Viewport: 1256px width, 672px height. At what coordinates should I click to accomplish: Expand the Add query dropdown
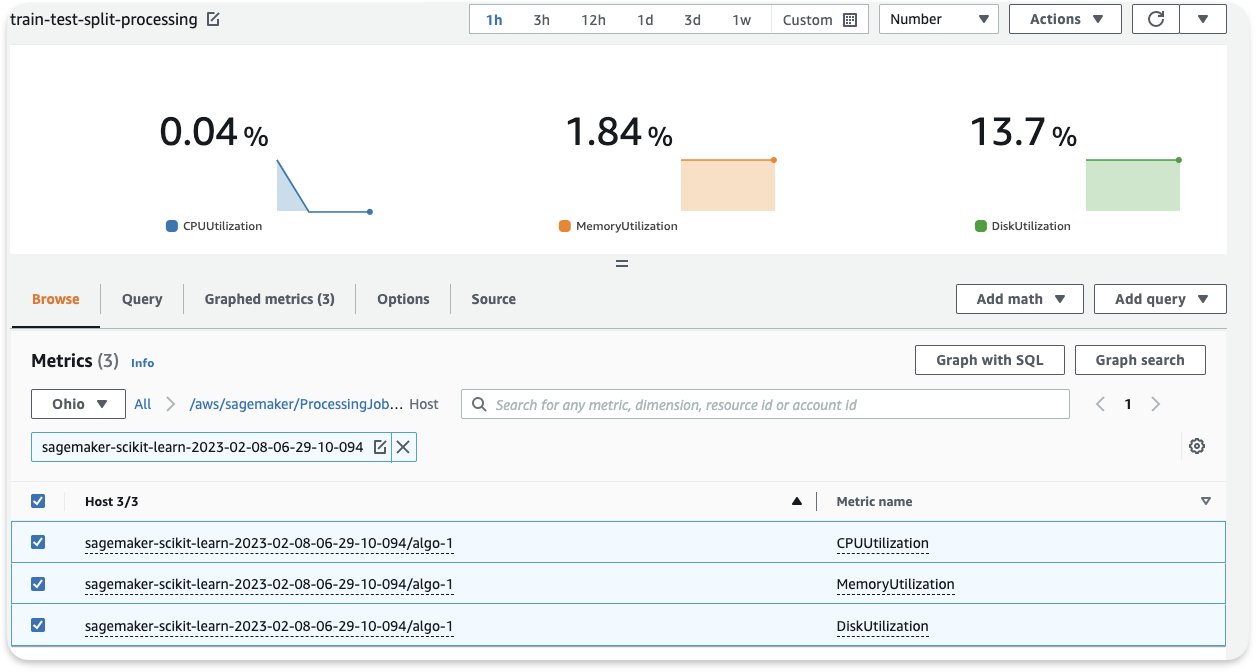(x=1160, y=299)
